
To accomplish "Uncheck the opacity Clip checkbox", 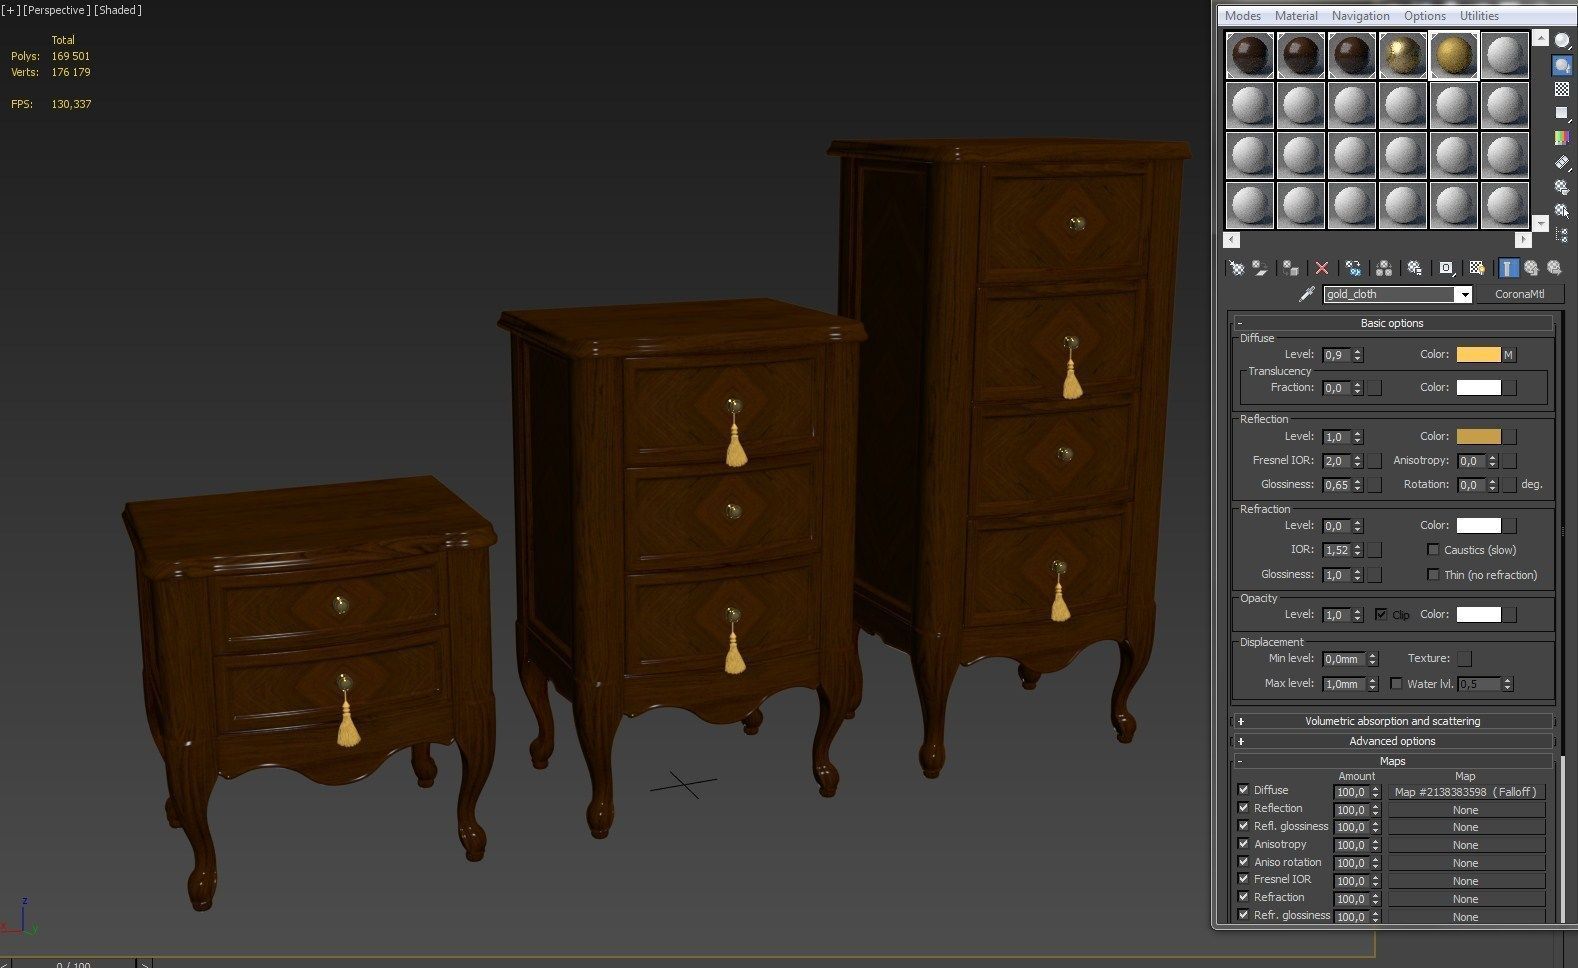I will 1381,614.
